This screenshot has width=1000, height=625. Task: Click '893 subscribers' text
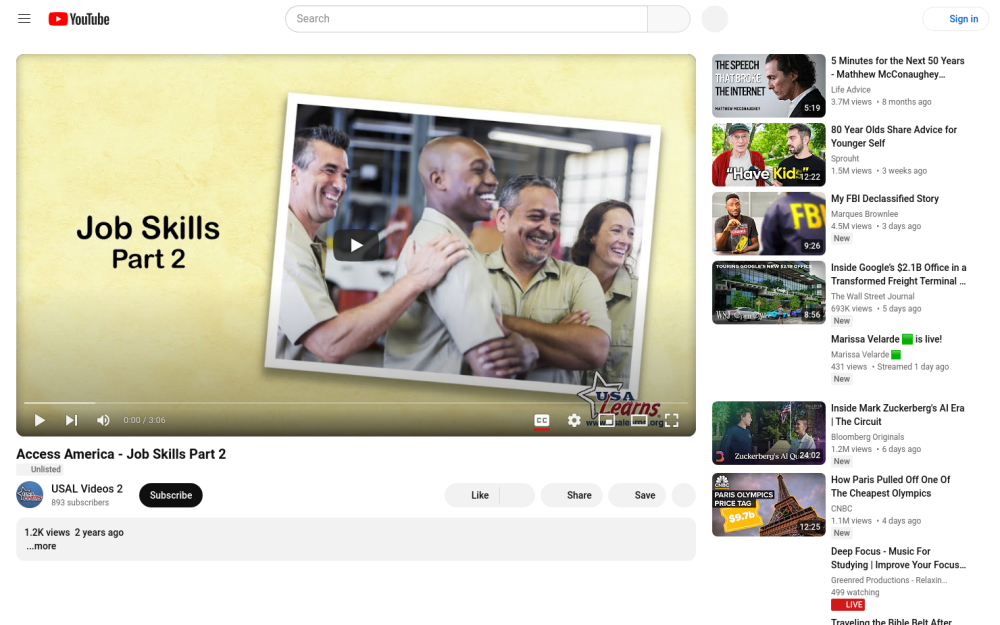point(80,503)
